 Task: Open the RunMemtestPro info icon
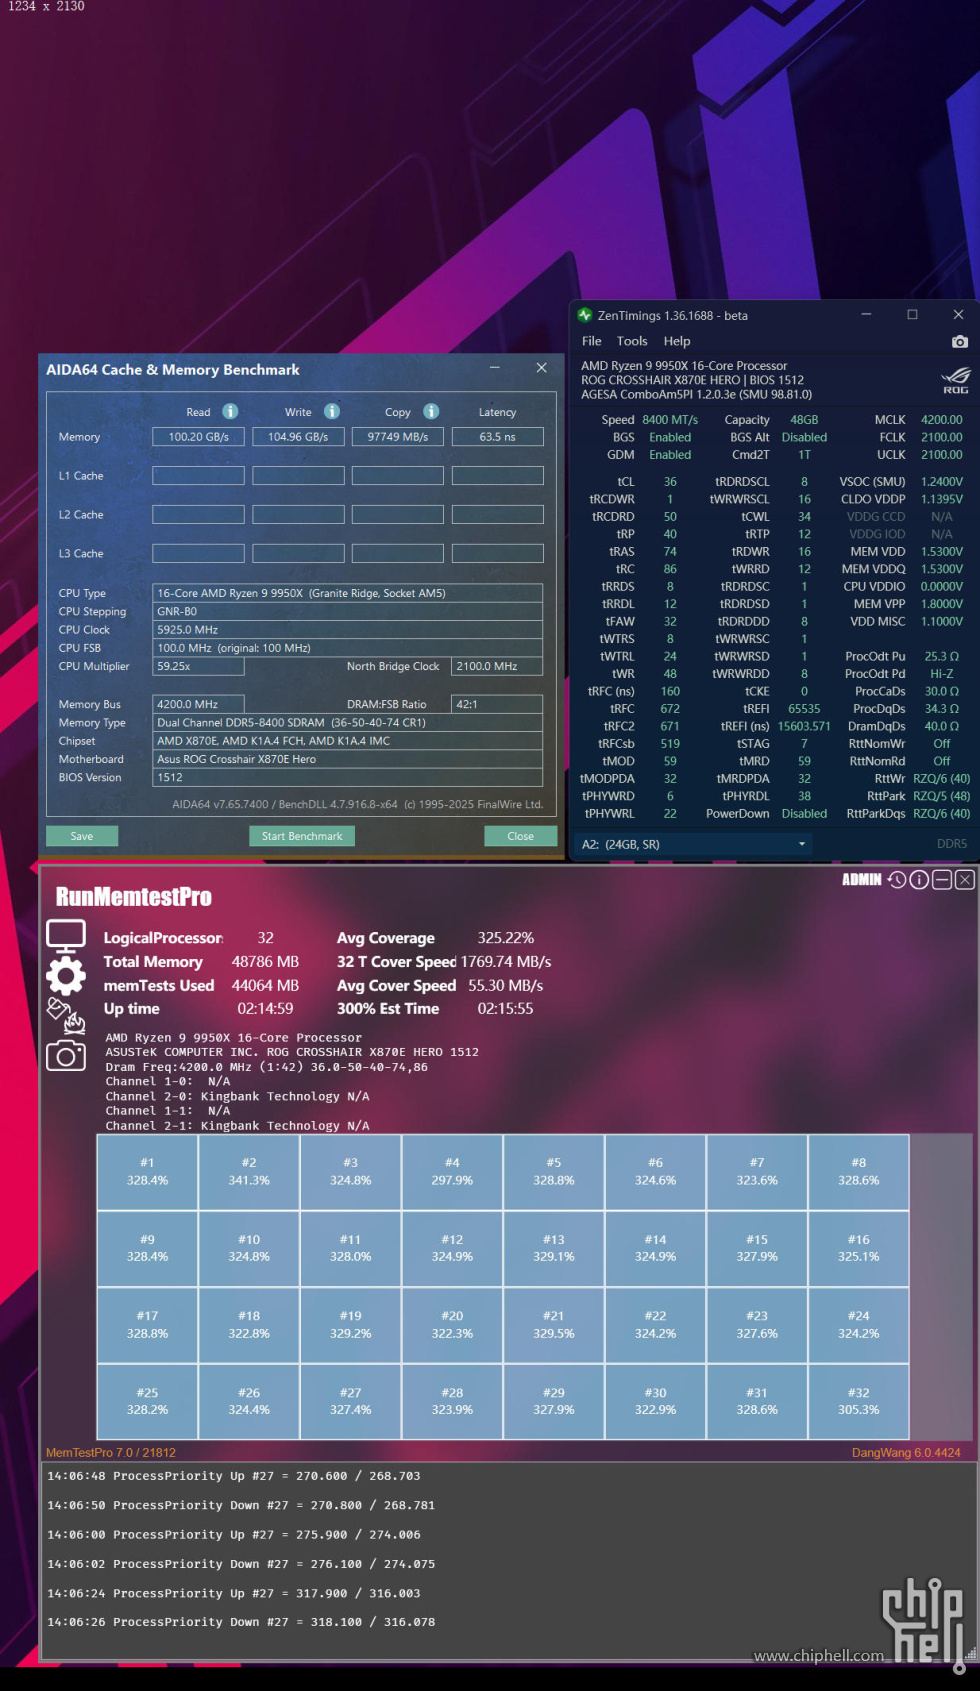pyautogui.click(x=919, y=880)
